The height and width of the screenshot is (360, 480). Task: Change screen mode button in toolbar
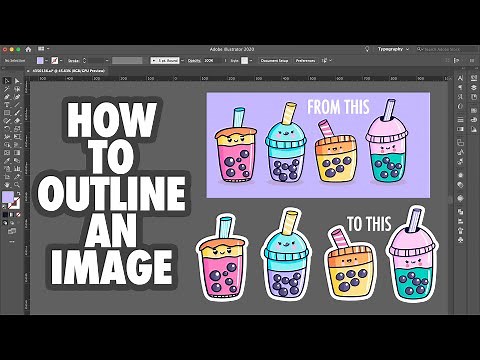pyautogui.click(x=12, y=231)
